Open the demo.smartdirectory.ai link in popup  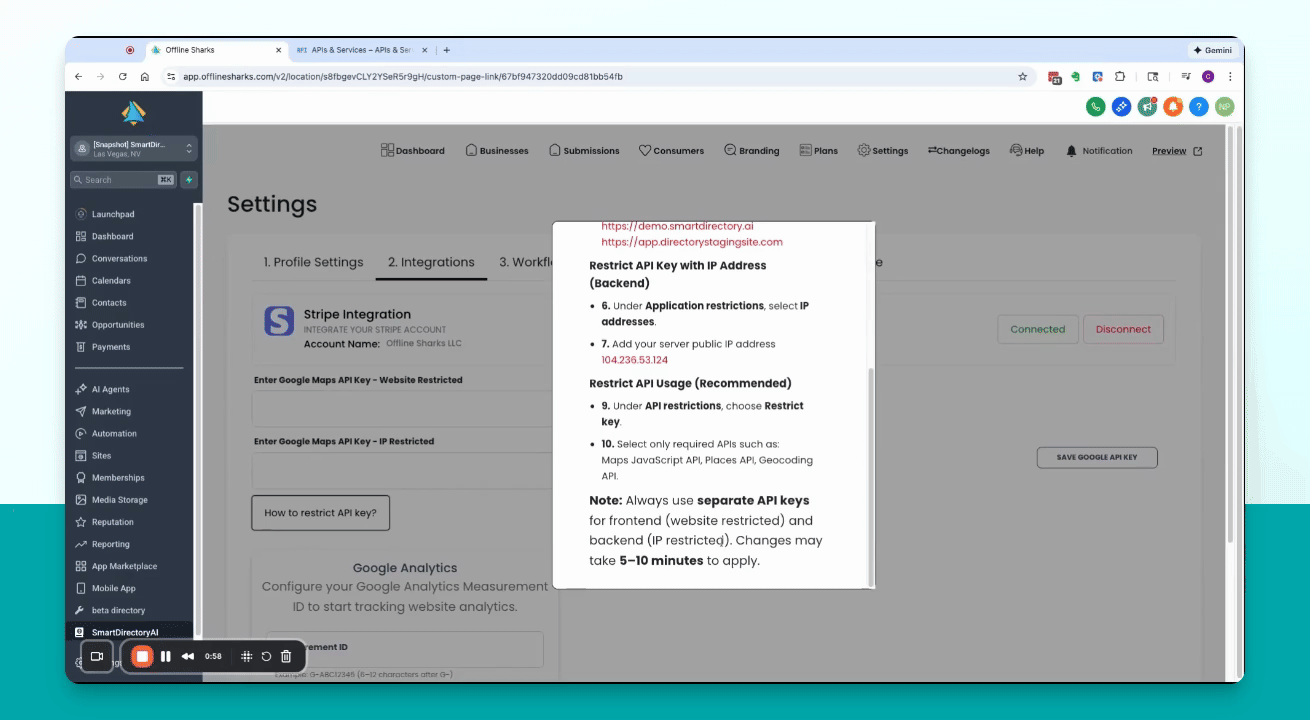point(677,226)
